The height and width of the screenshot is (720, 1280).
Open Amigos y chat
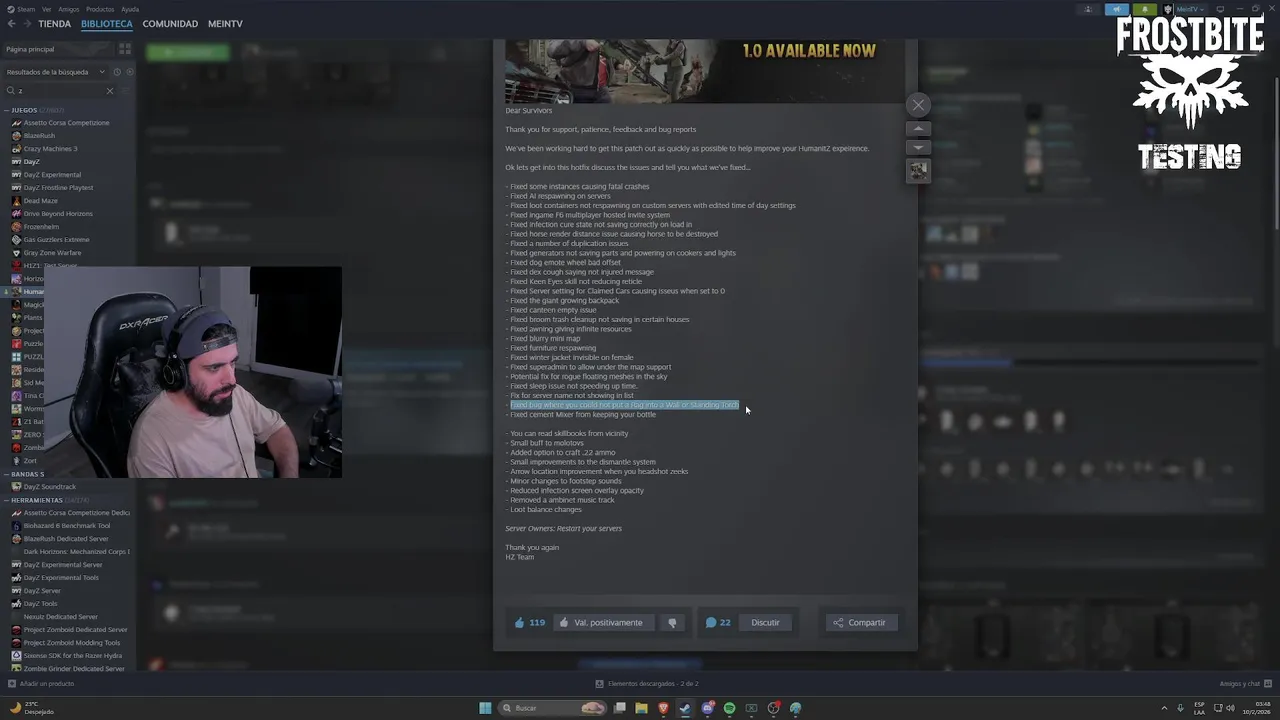tap(1244, 684)
